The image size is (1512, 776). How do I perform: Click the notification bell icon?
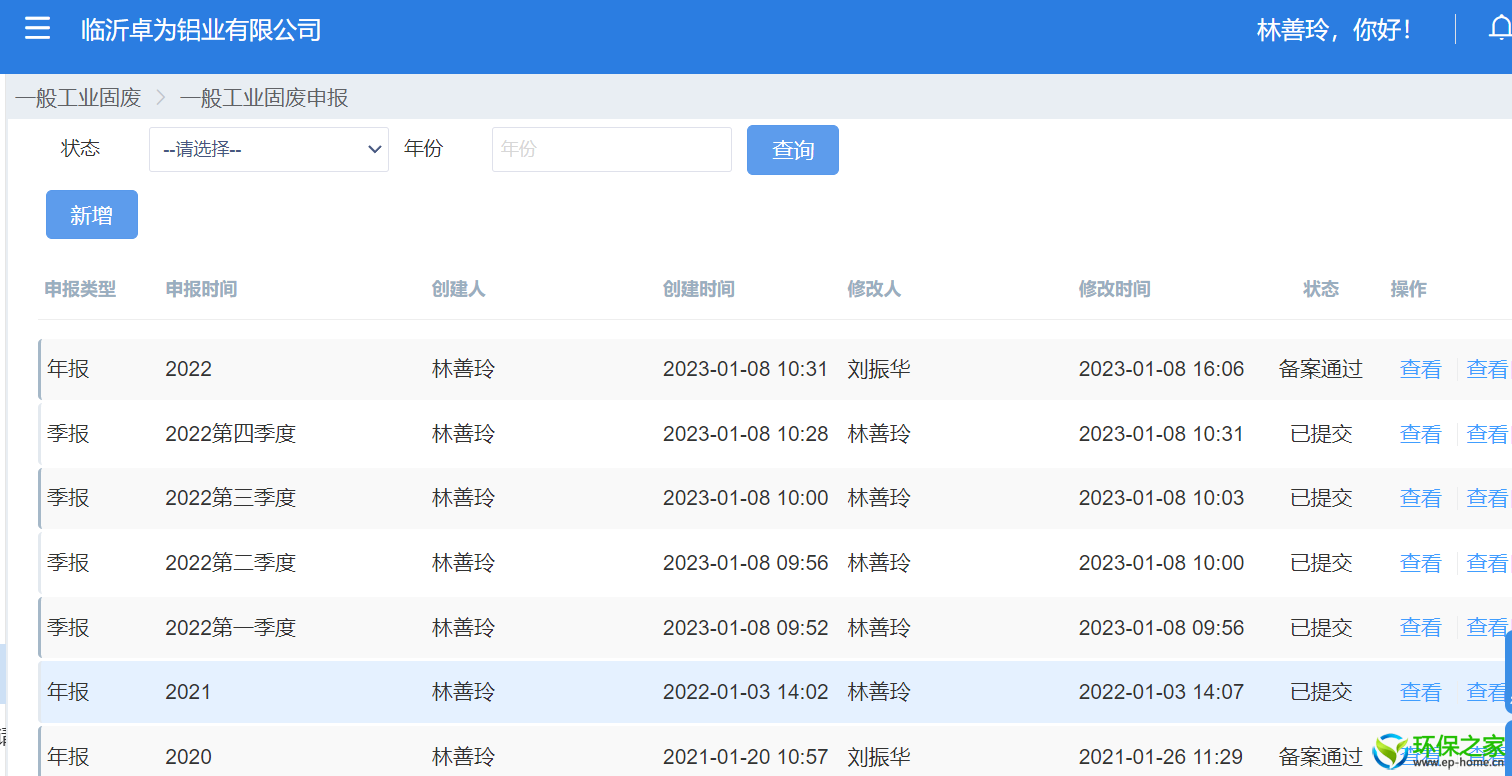coord(1501,28)
